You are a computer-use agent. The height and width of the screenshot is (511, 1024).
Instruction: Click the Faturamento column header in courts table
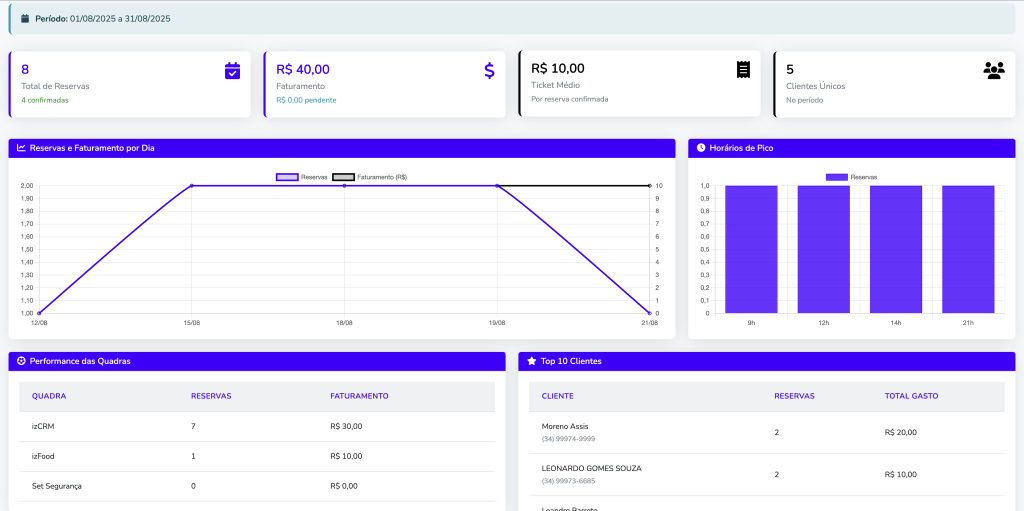point(359,396)
